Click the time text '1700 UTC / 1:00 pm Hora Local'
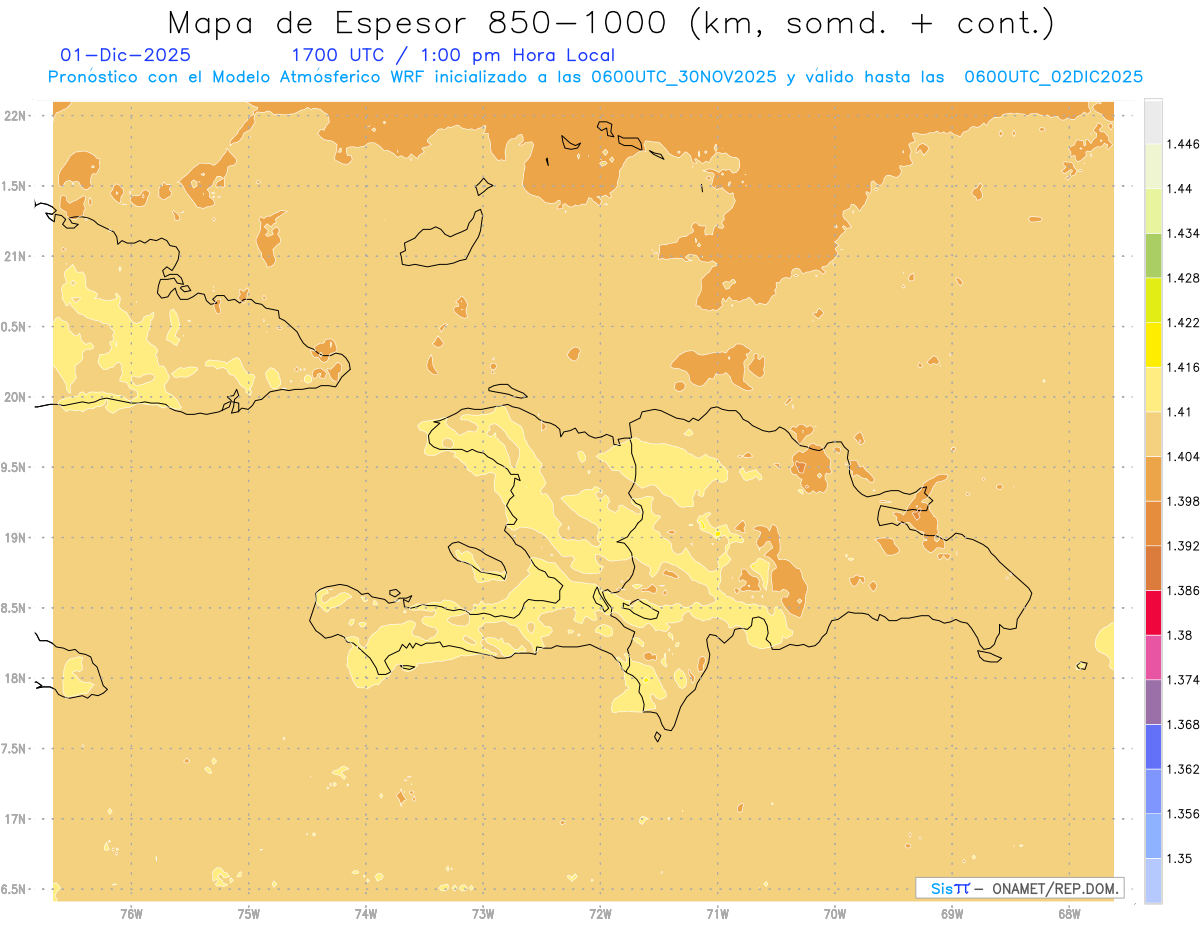Viewport: 1200px width, 927px height. (453, 56)
